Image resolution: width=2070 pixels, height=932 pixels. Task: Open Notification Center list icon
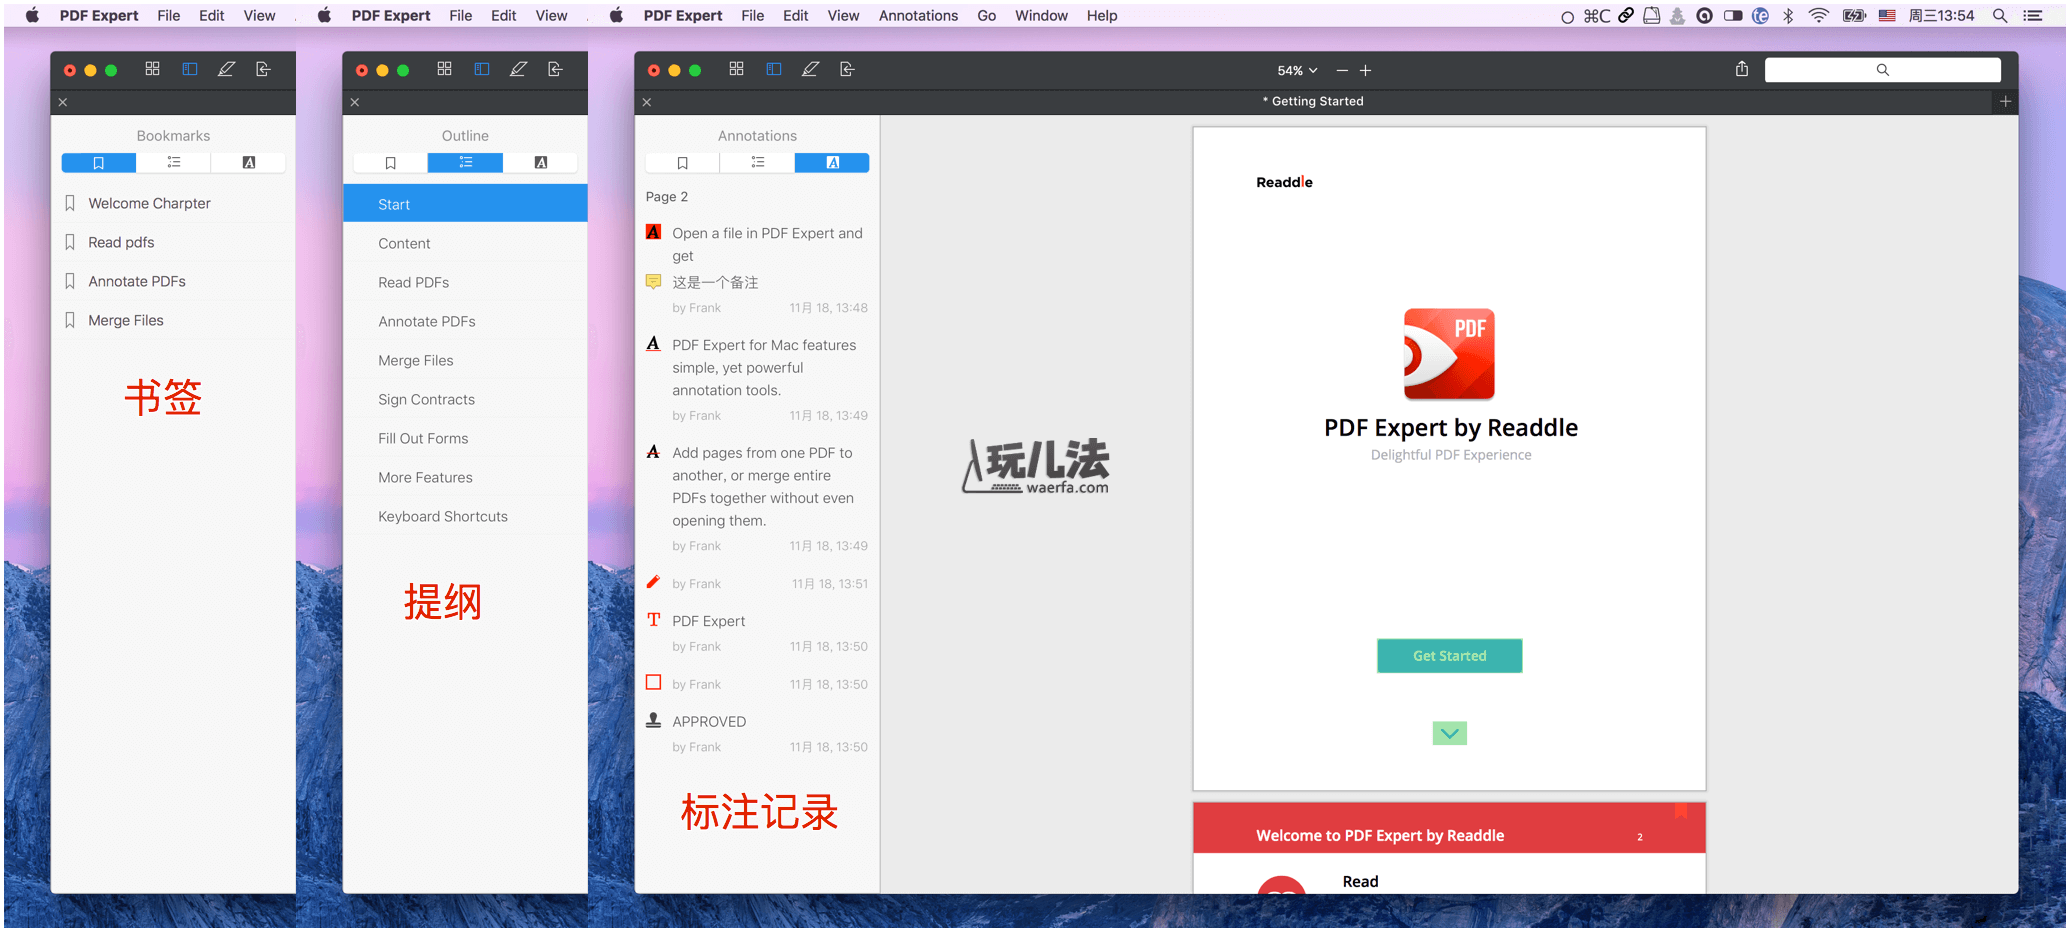pyautogui.click(x=2033, y=15)
